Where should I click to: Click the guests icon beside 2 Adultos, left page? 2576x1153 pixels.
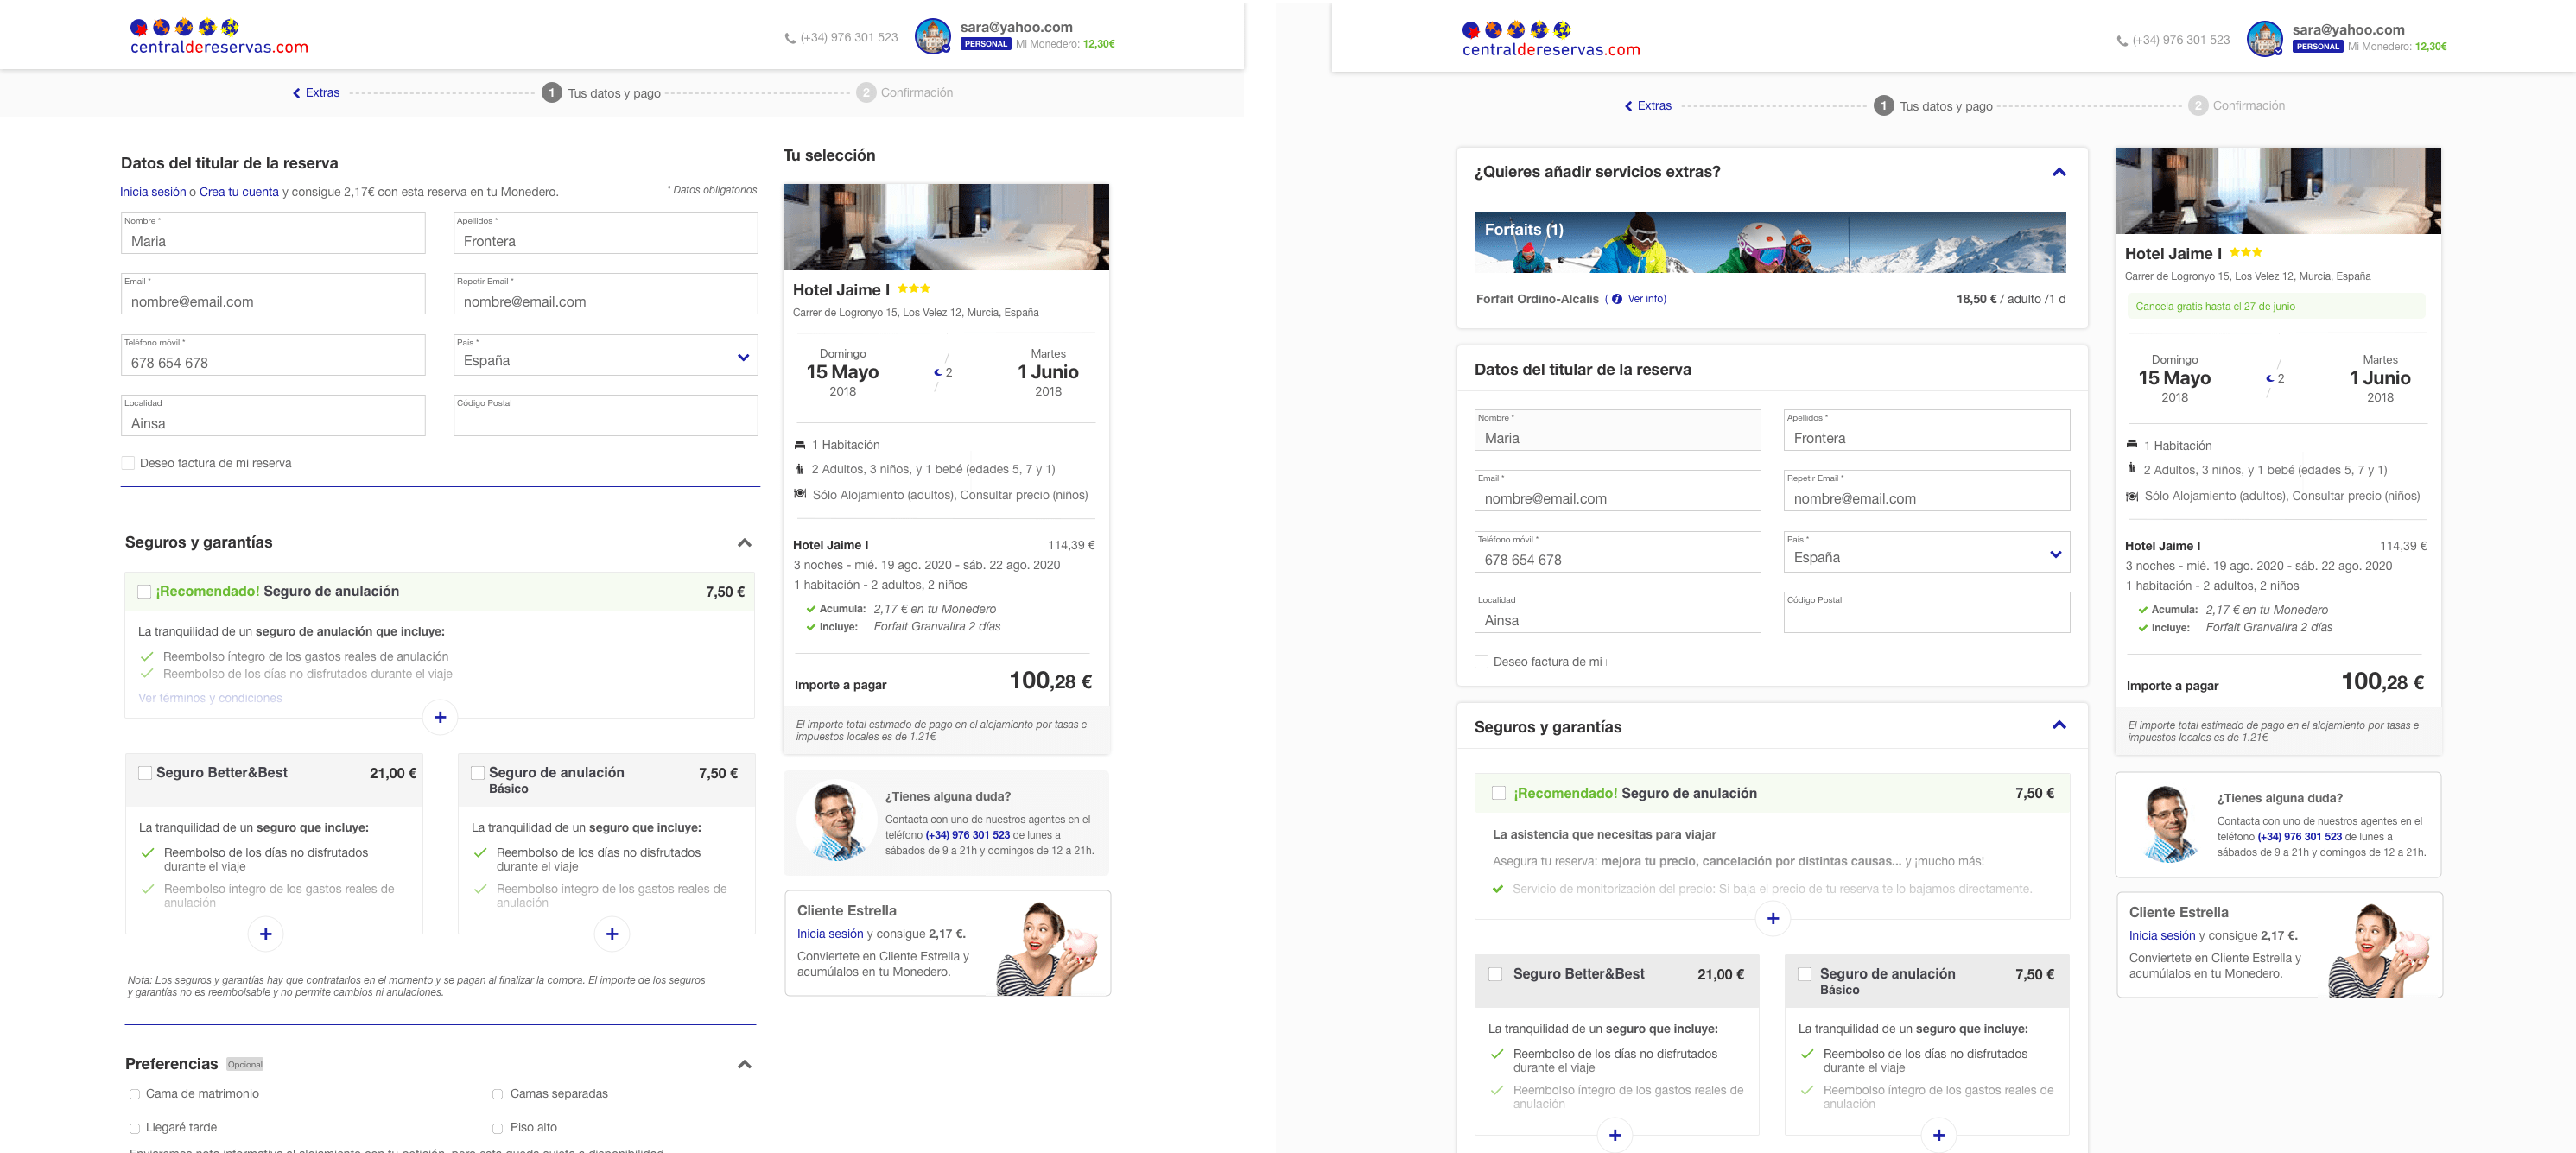799,469
